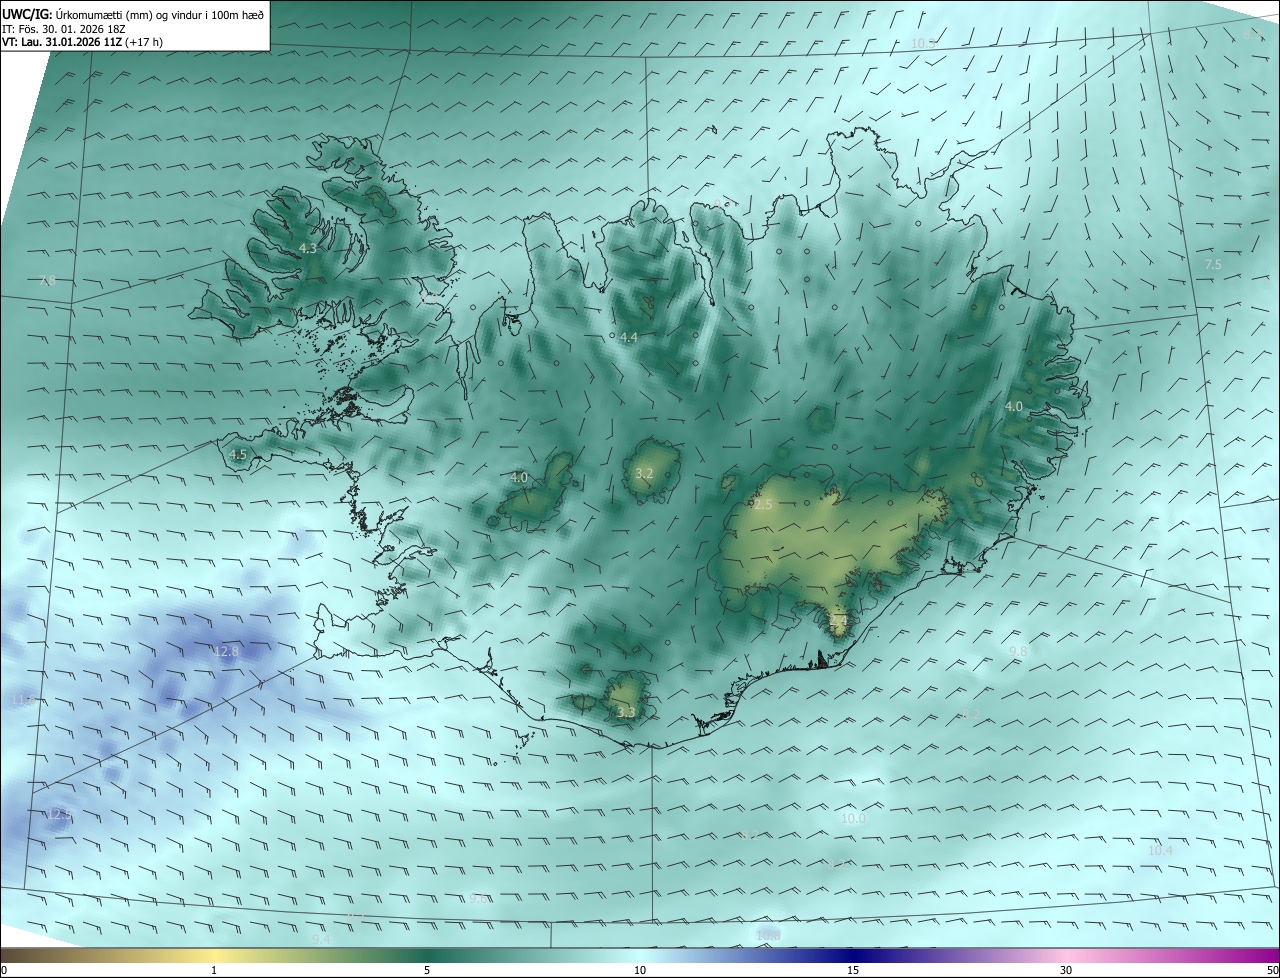Click the 10.8 value above the color bar

click(x=768, y=935)
